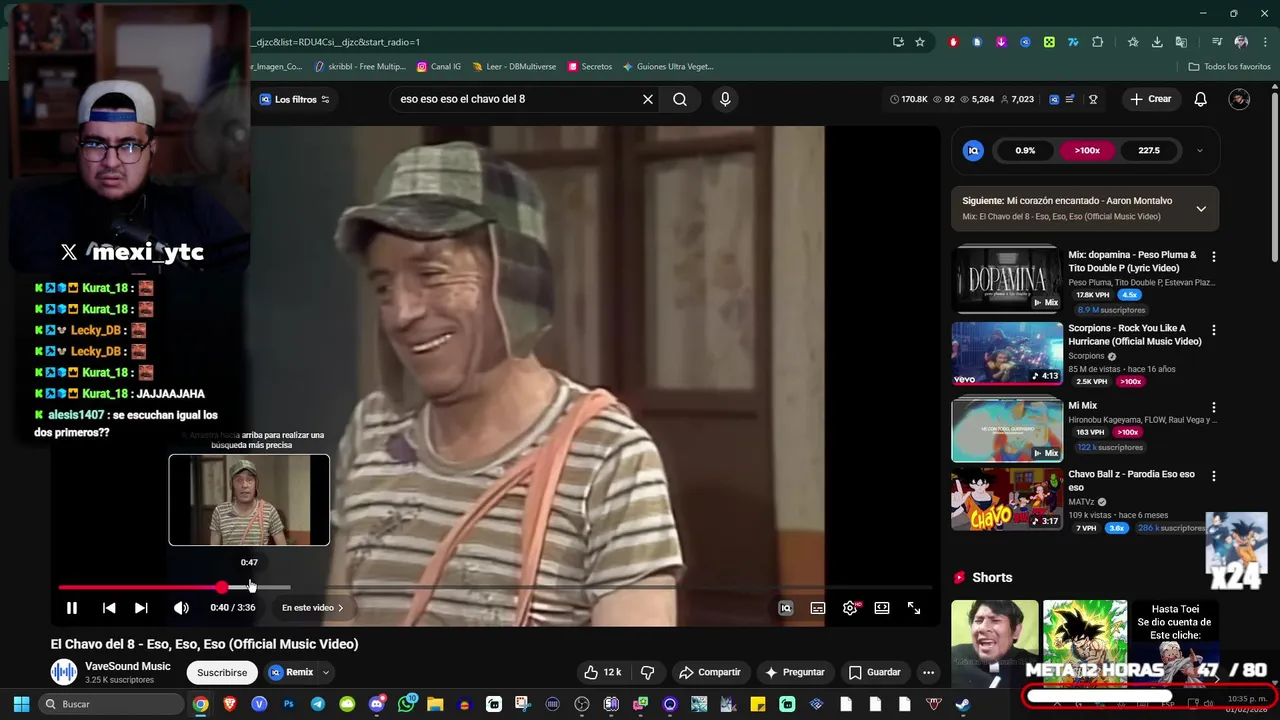The image size is (1280, 720).
Task: Click the Preguntar button
Action: tap(795, 673)
